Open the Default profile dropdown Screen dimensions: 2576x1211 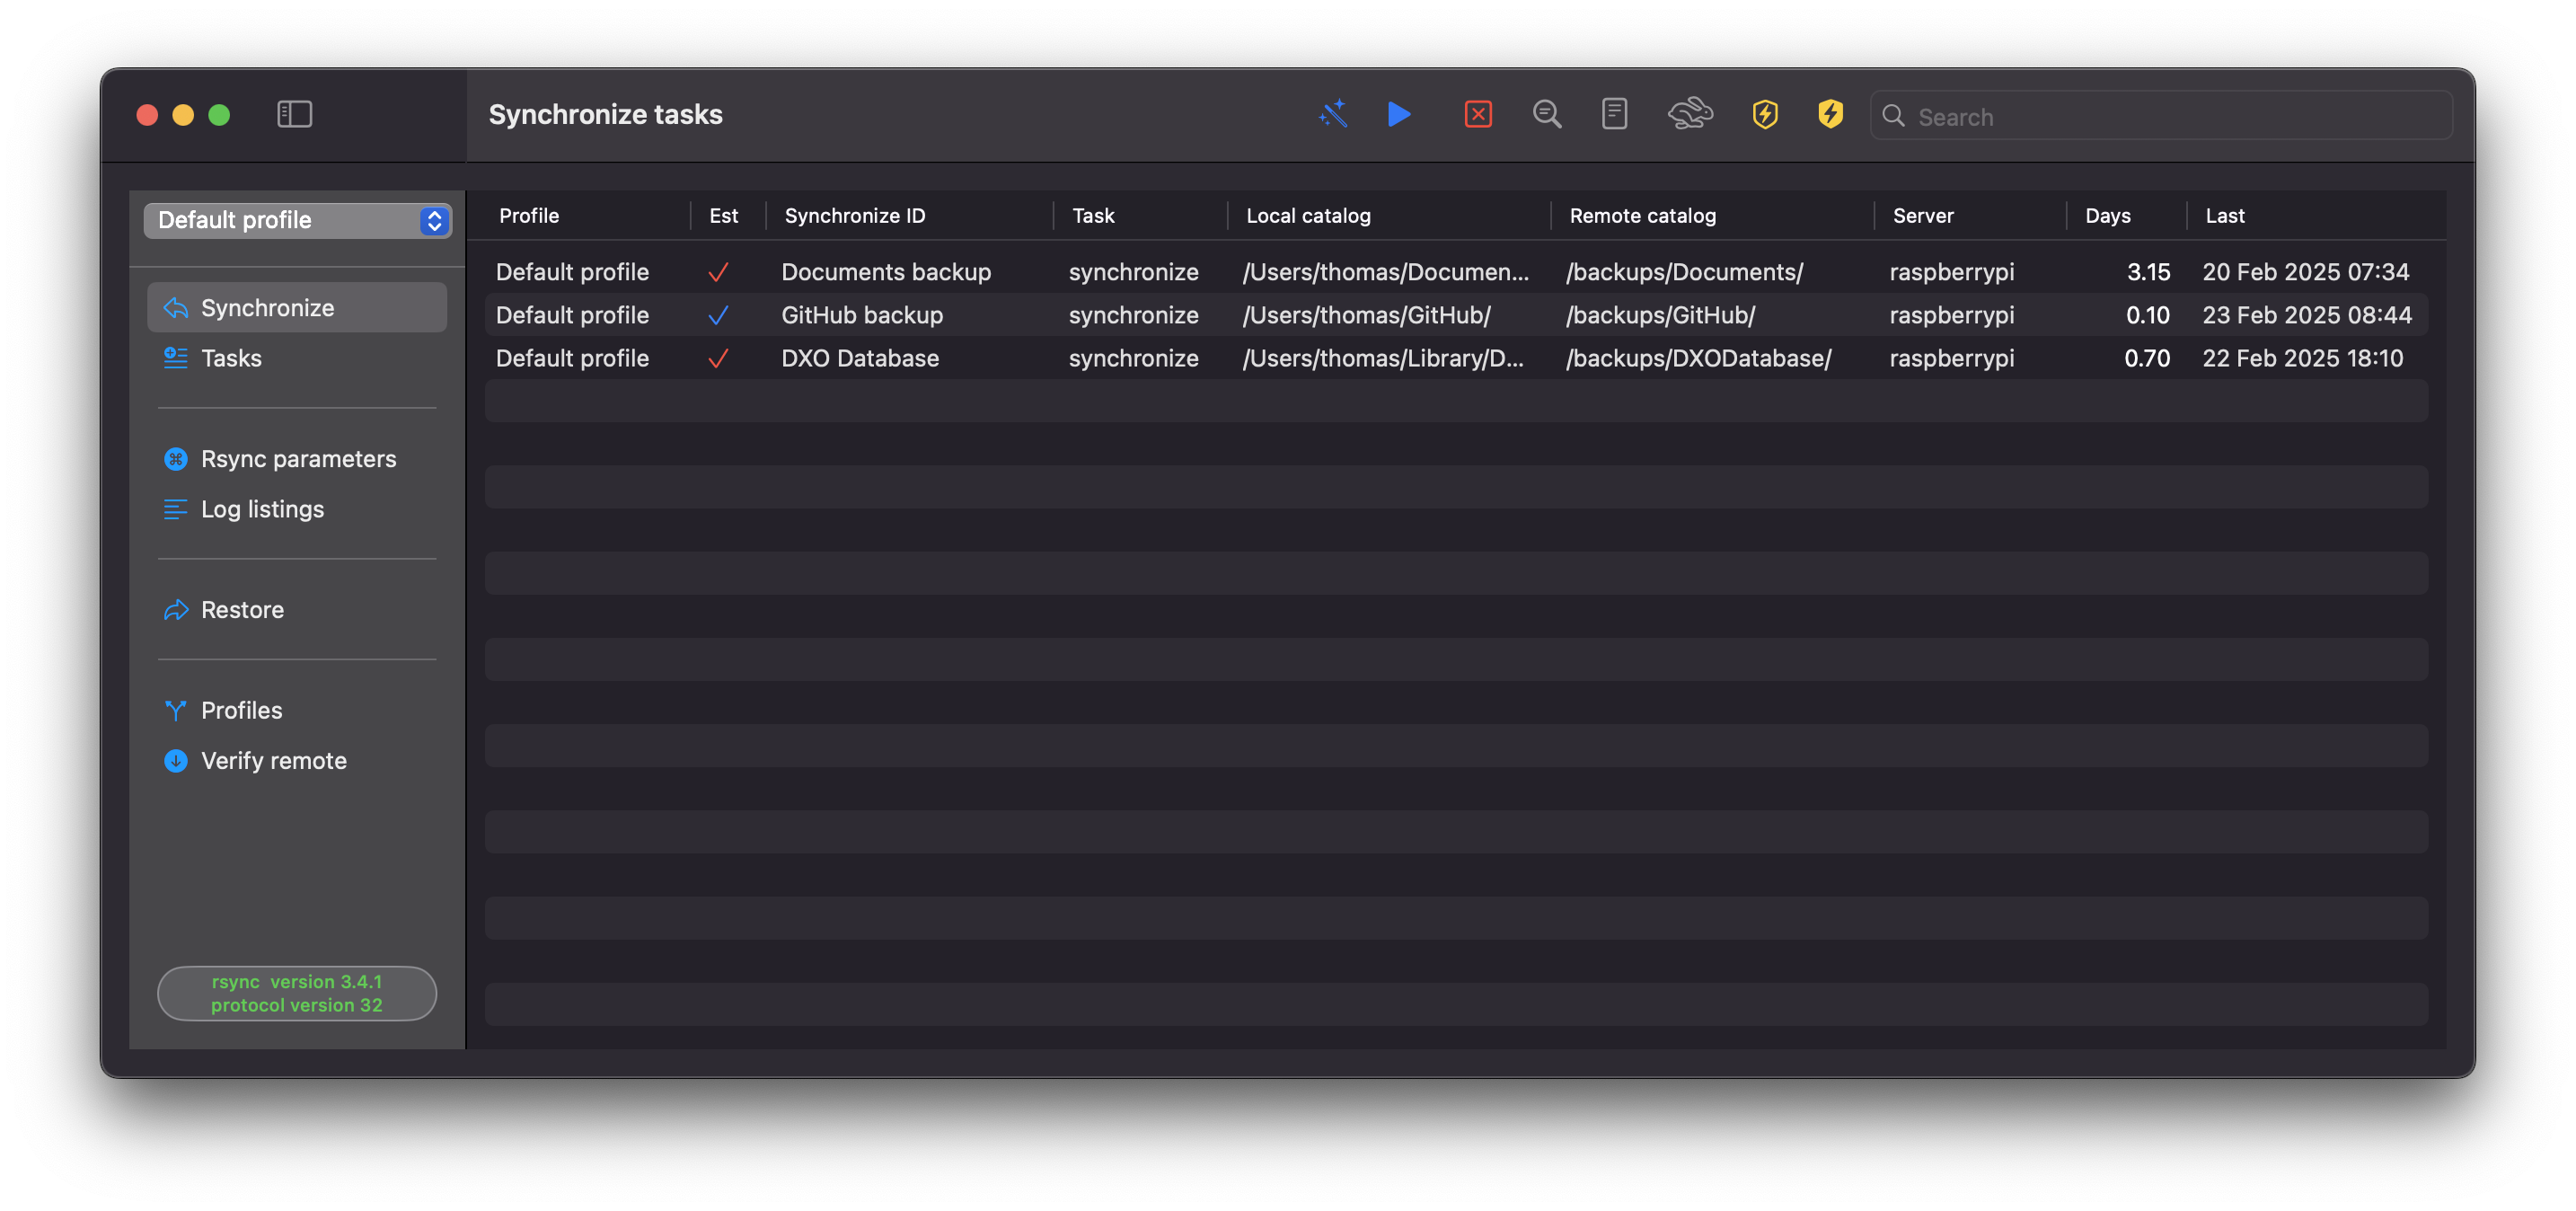[x=297, y=220]
